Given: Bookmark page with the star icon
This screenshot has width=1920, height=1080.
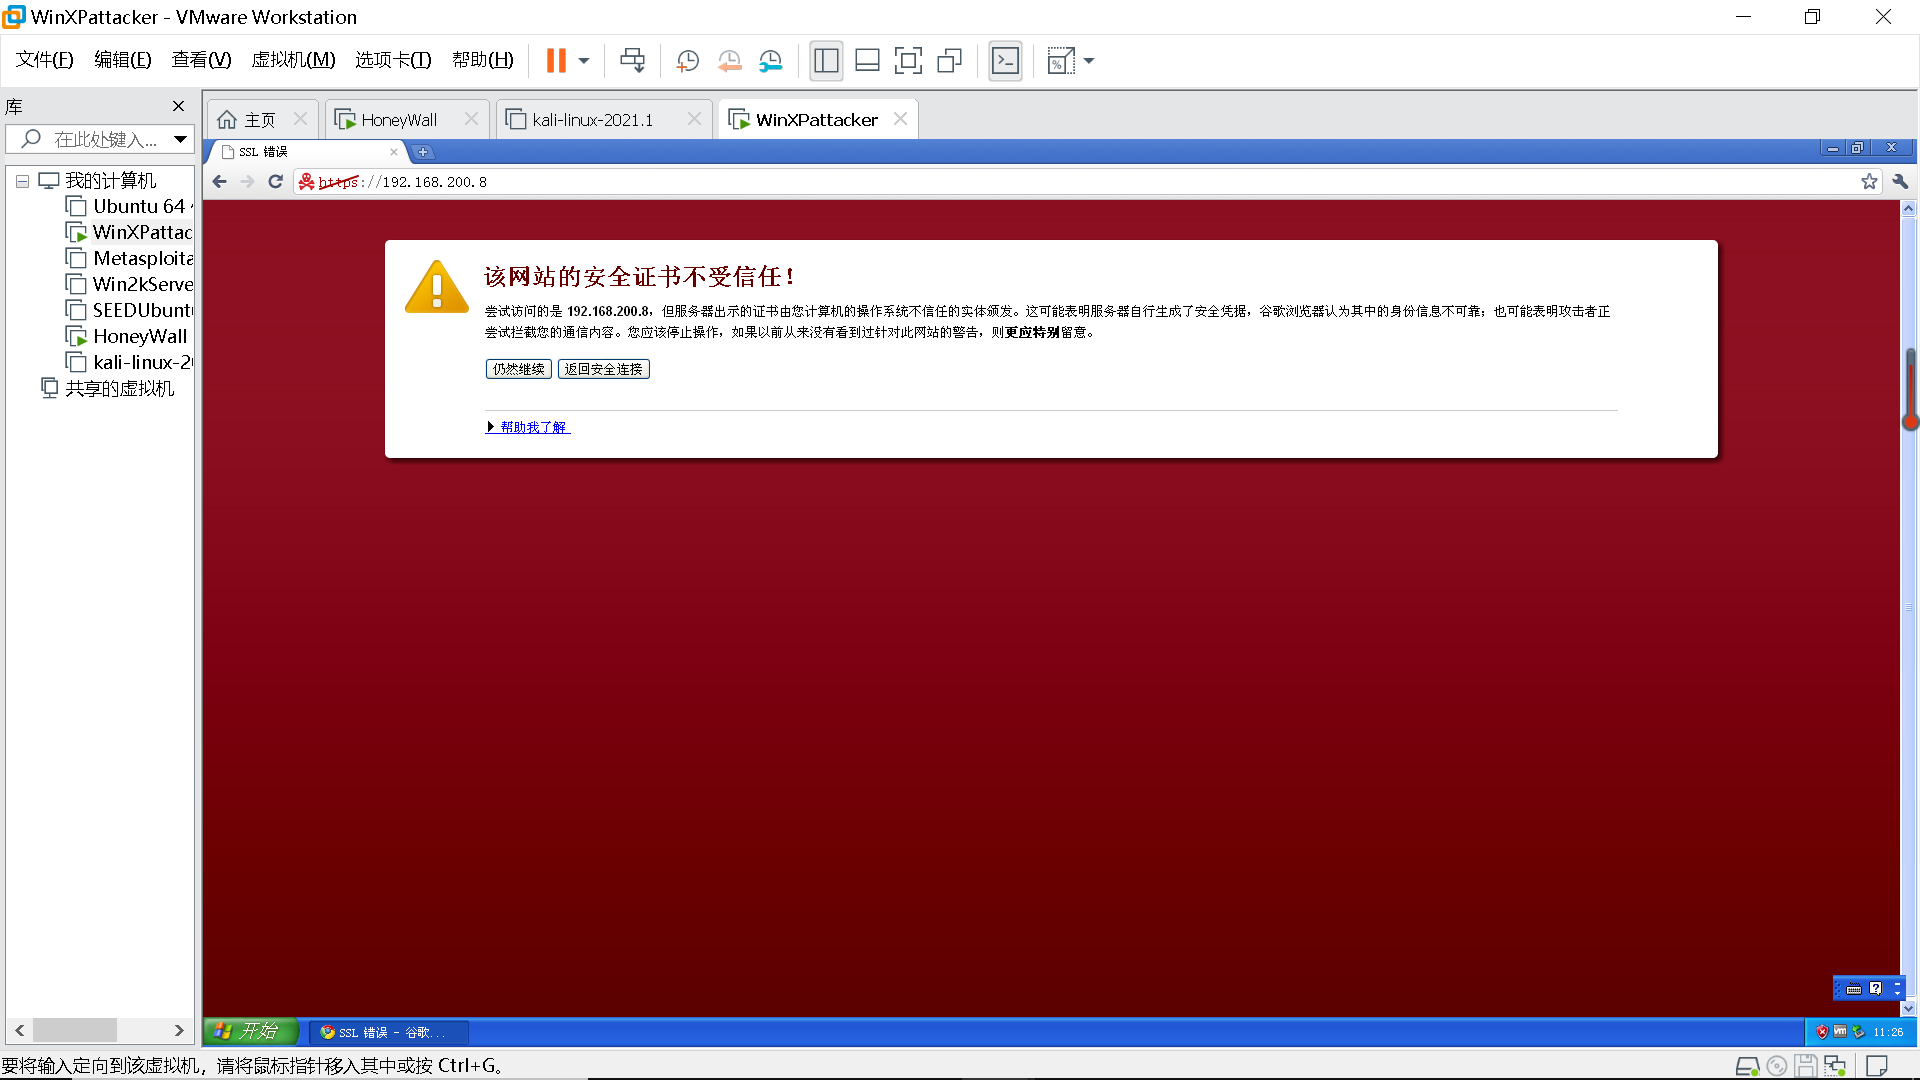Looking at the screenshot, I should [x=1868, y=181].
